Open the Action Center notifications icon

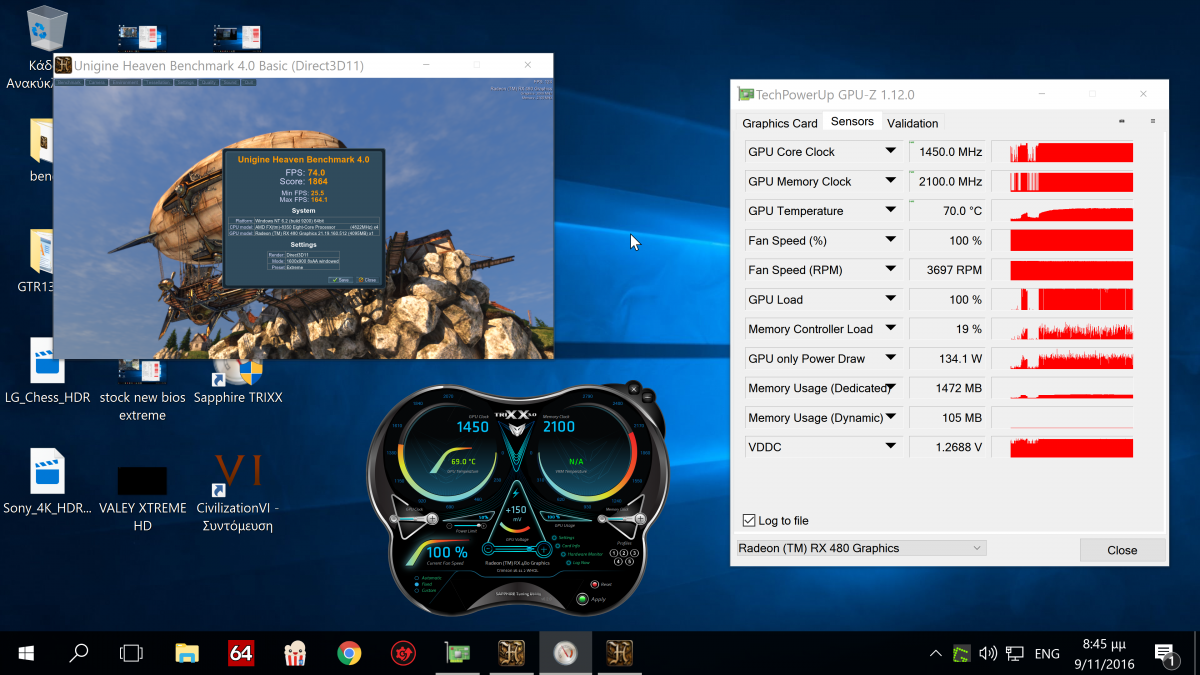(x=1165, y=654)
